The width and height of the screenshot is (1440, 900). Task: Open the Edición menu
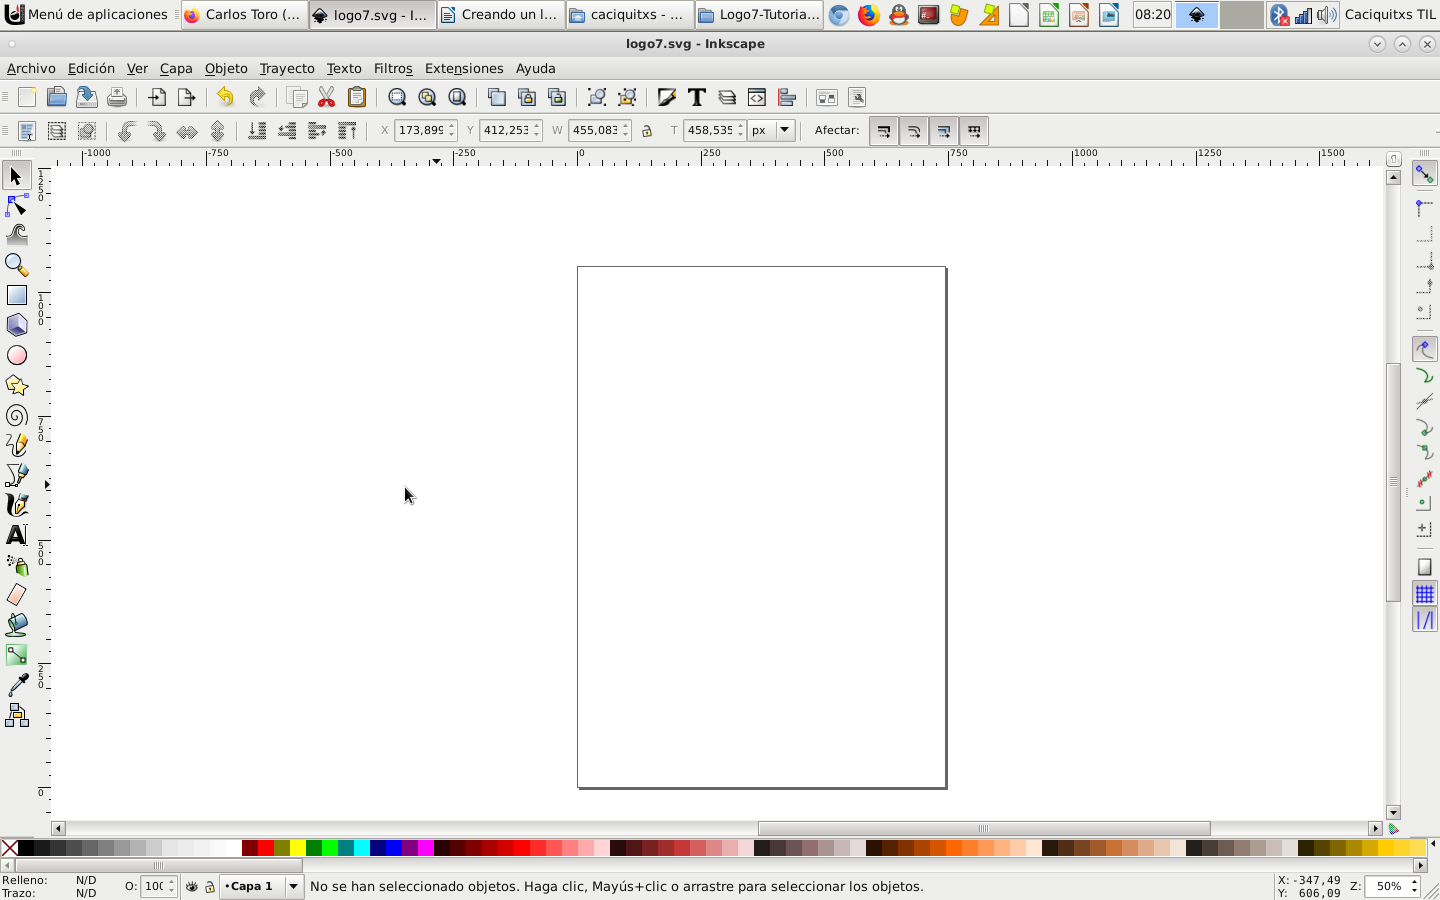pyautogui.click(x=91, y=68)
